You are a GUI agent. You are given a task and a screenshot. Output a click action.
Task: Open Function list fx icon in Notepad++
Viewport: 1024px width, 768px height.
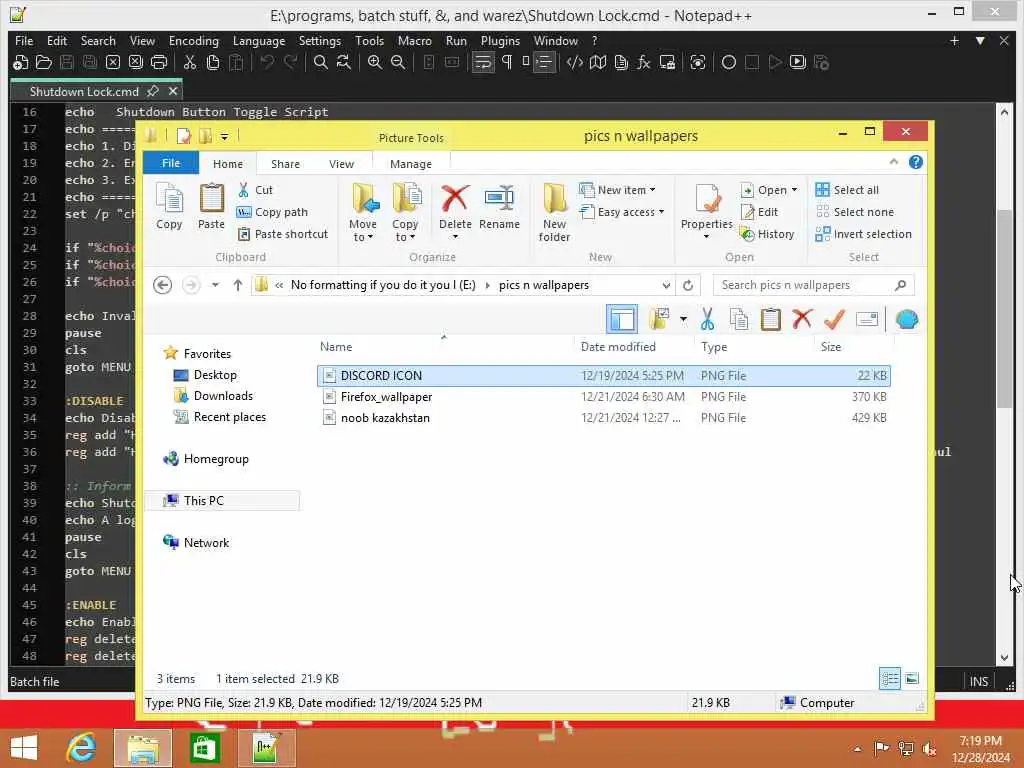click(x=644, y=63)
